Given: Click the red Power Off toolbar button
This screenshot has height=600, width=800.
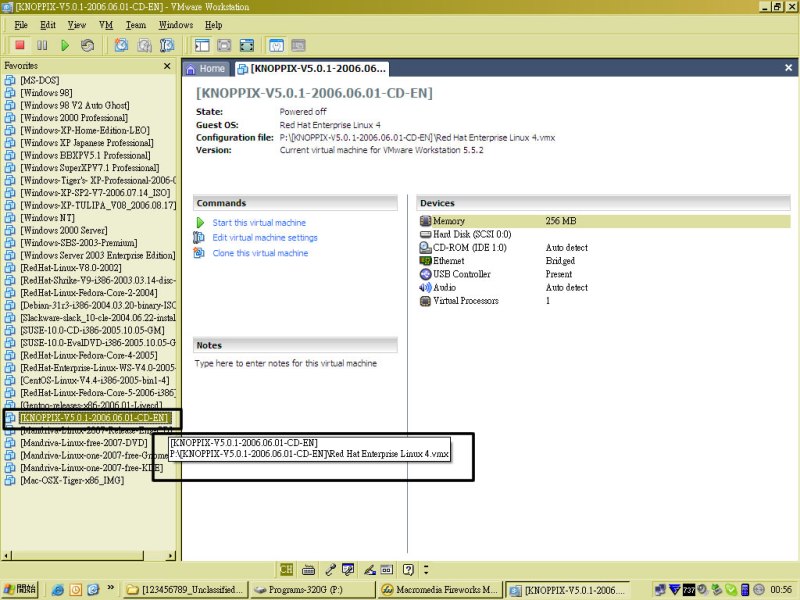Looking at the screenshot, I should (x=20, y=45).
